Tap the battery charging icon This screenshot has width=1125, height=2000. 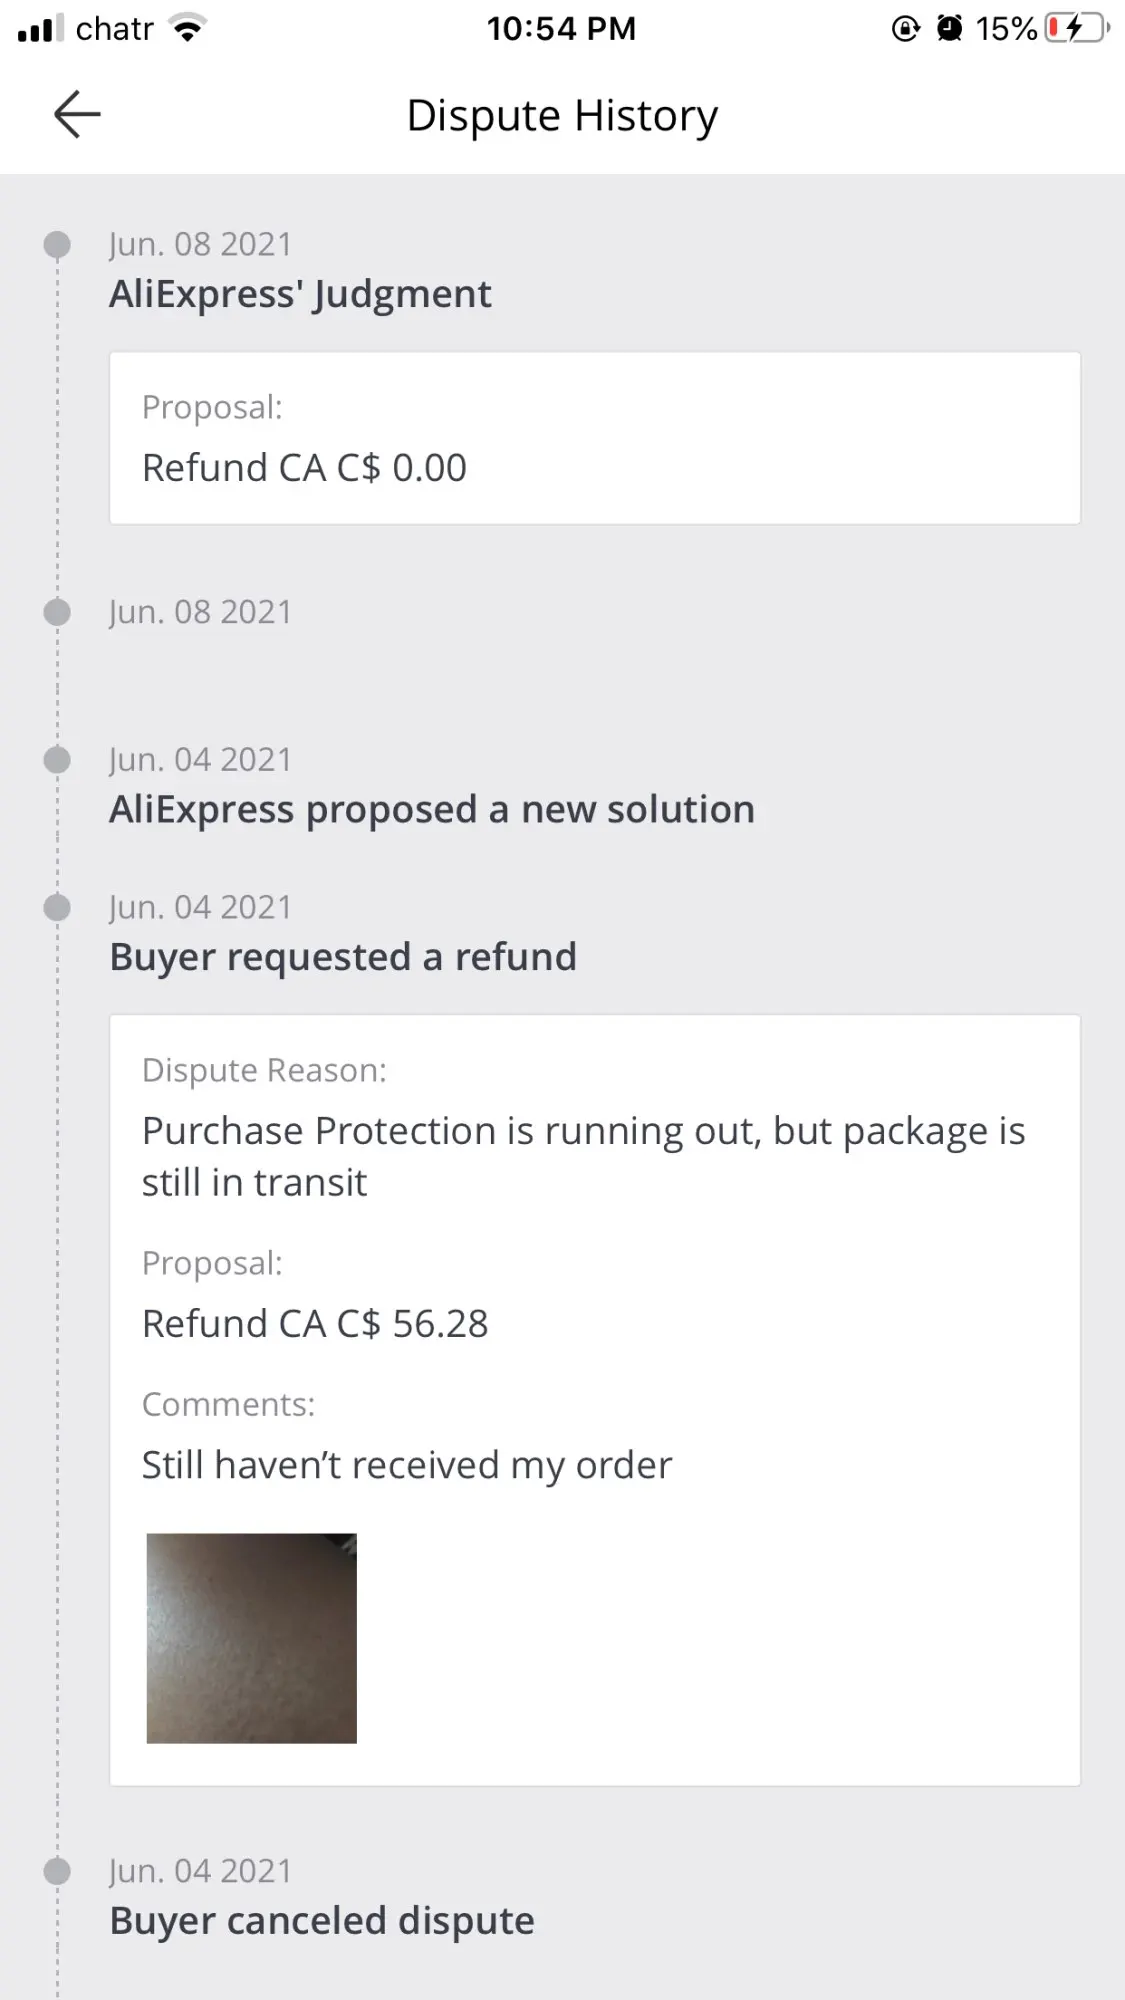[1076, 28]
